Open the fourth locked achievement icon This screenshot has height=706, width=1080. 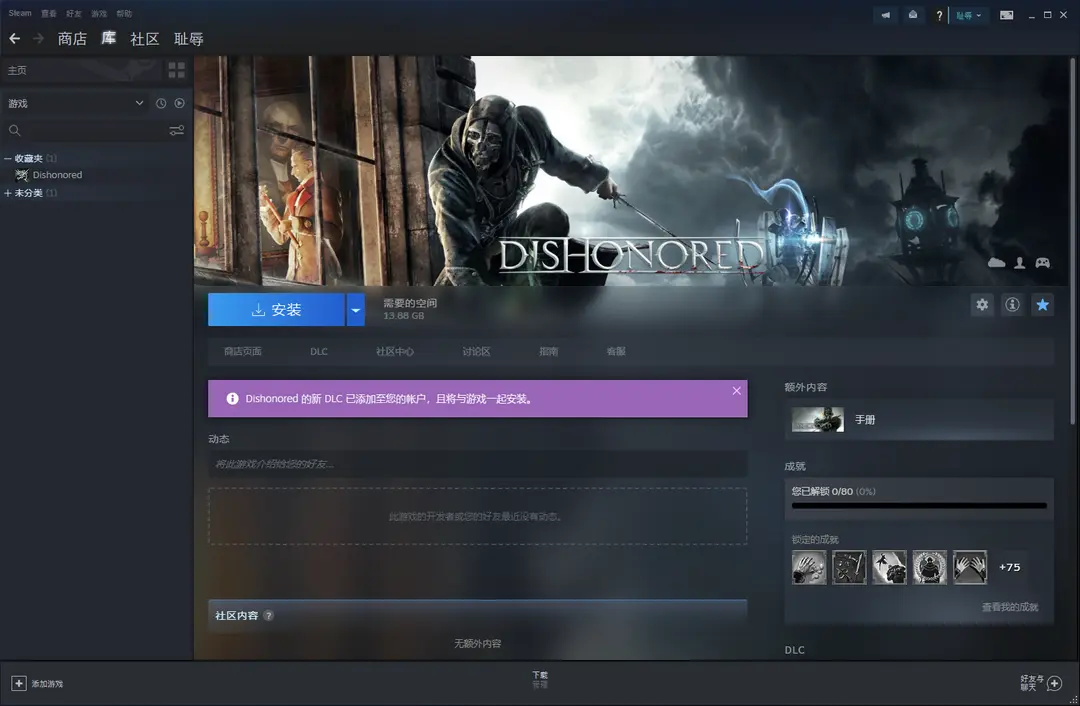pos(930,567)
